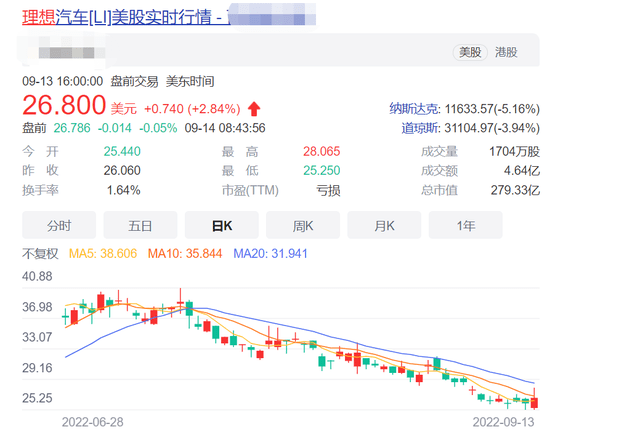The image size is (640, 432).
Task: Click the change value +0.740 (+2.84%)
Action: [192, 109]
